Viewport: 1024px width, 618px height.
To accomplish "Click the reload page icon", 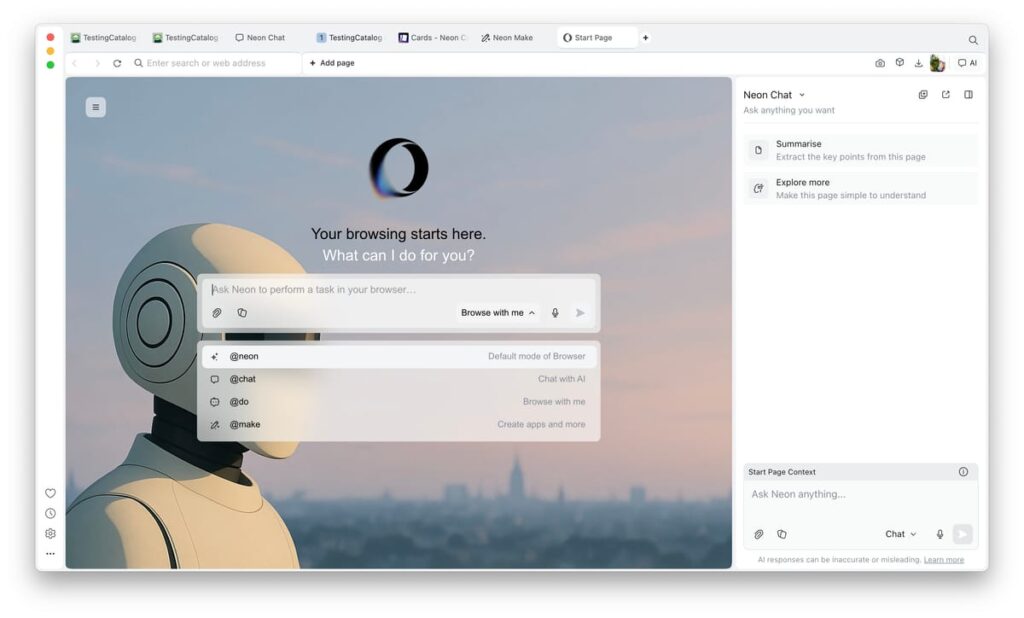I will pyautogui.click(x=117, y=63).
